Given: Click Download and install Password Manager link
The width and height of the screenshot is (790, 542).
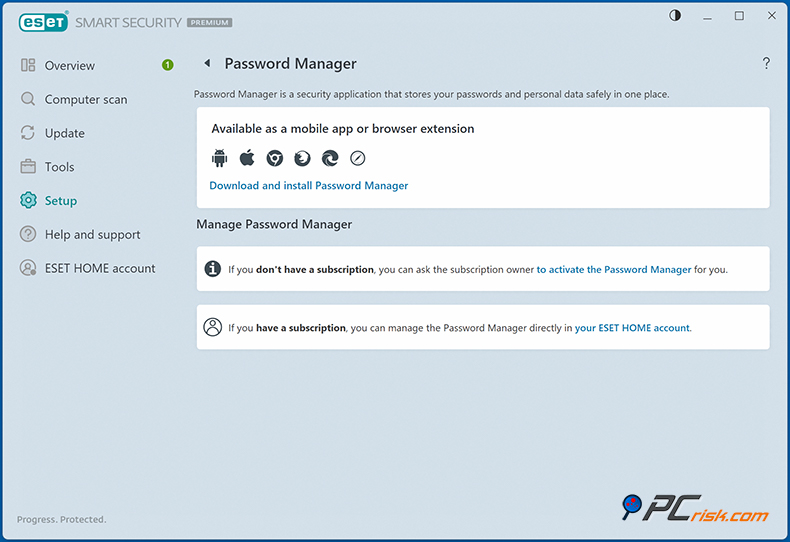Looking at the screenshot, I should pos(308,186).
